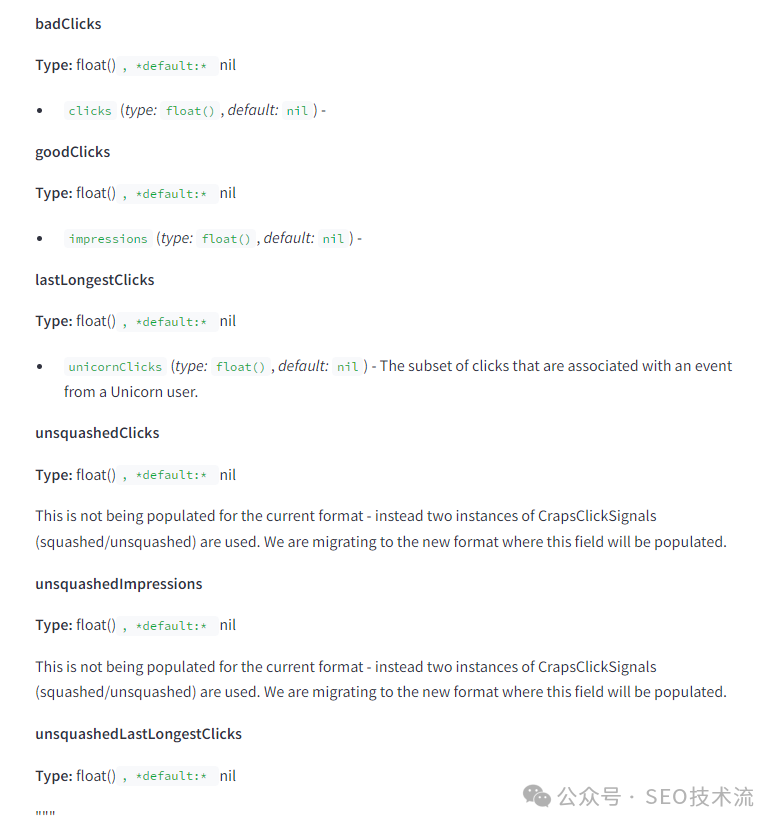Image resolution: width=778 pixels, height=827 pixels.
Task: Click the *default:* chip under badClicks
Action: click(x=171, y=66)
